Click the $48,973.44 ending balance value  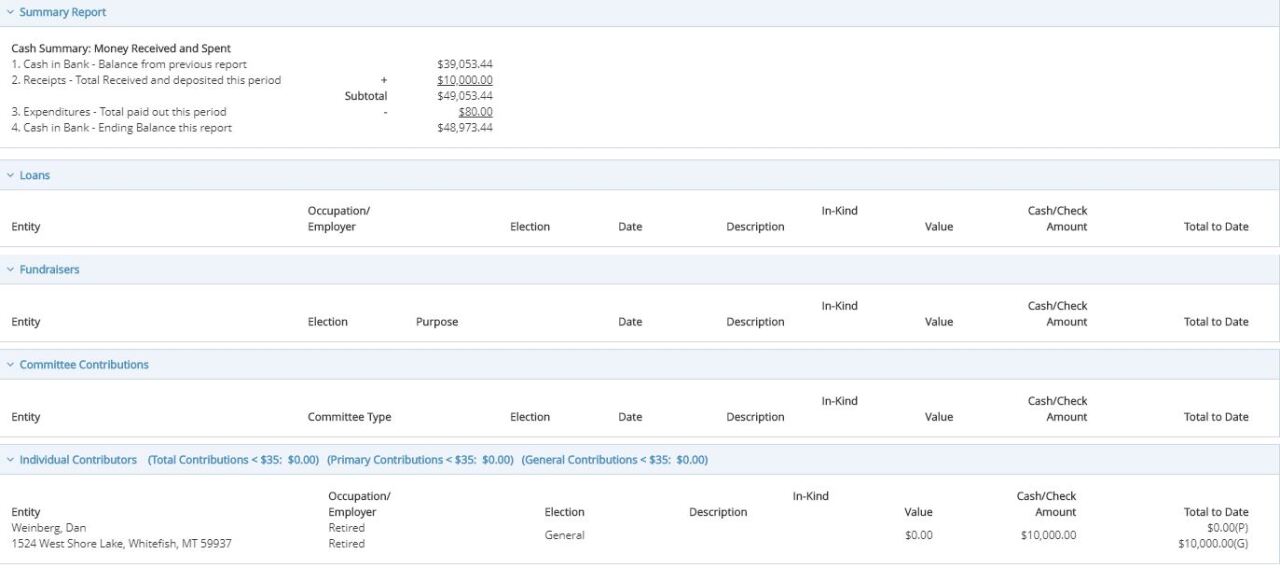click(464, 128)
